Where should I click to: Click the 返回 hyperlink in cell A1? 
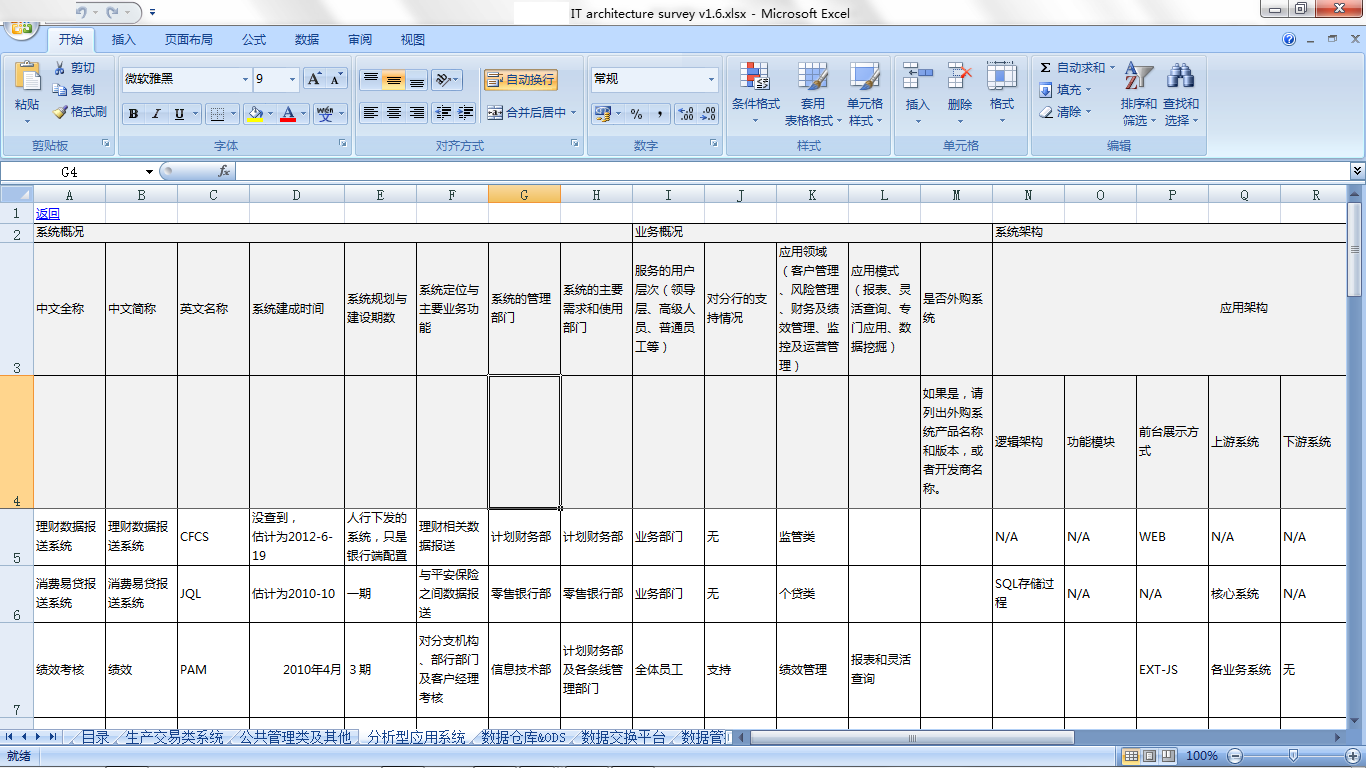click(x=47, y=213)
